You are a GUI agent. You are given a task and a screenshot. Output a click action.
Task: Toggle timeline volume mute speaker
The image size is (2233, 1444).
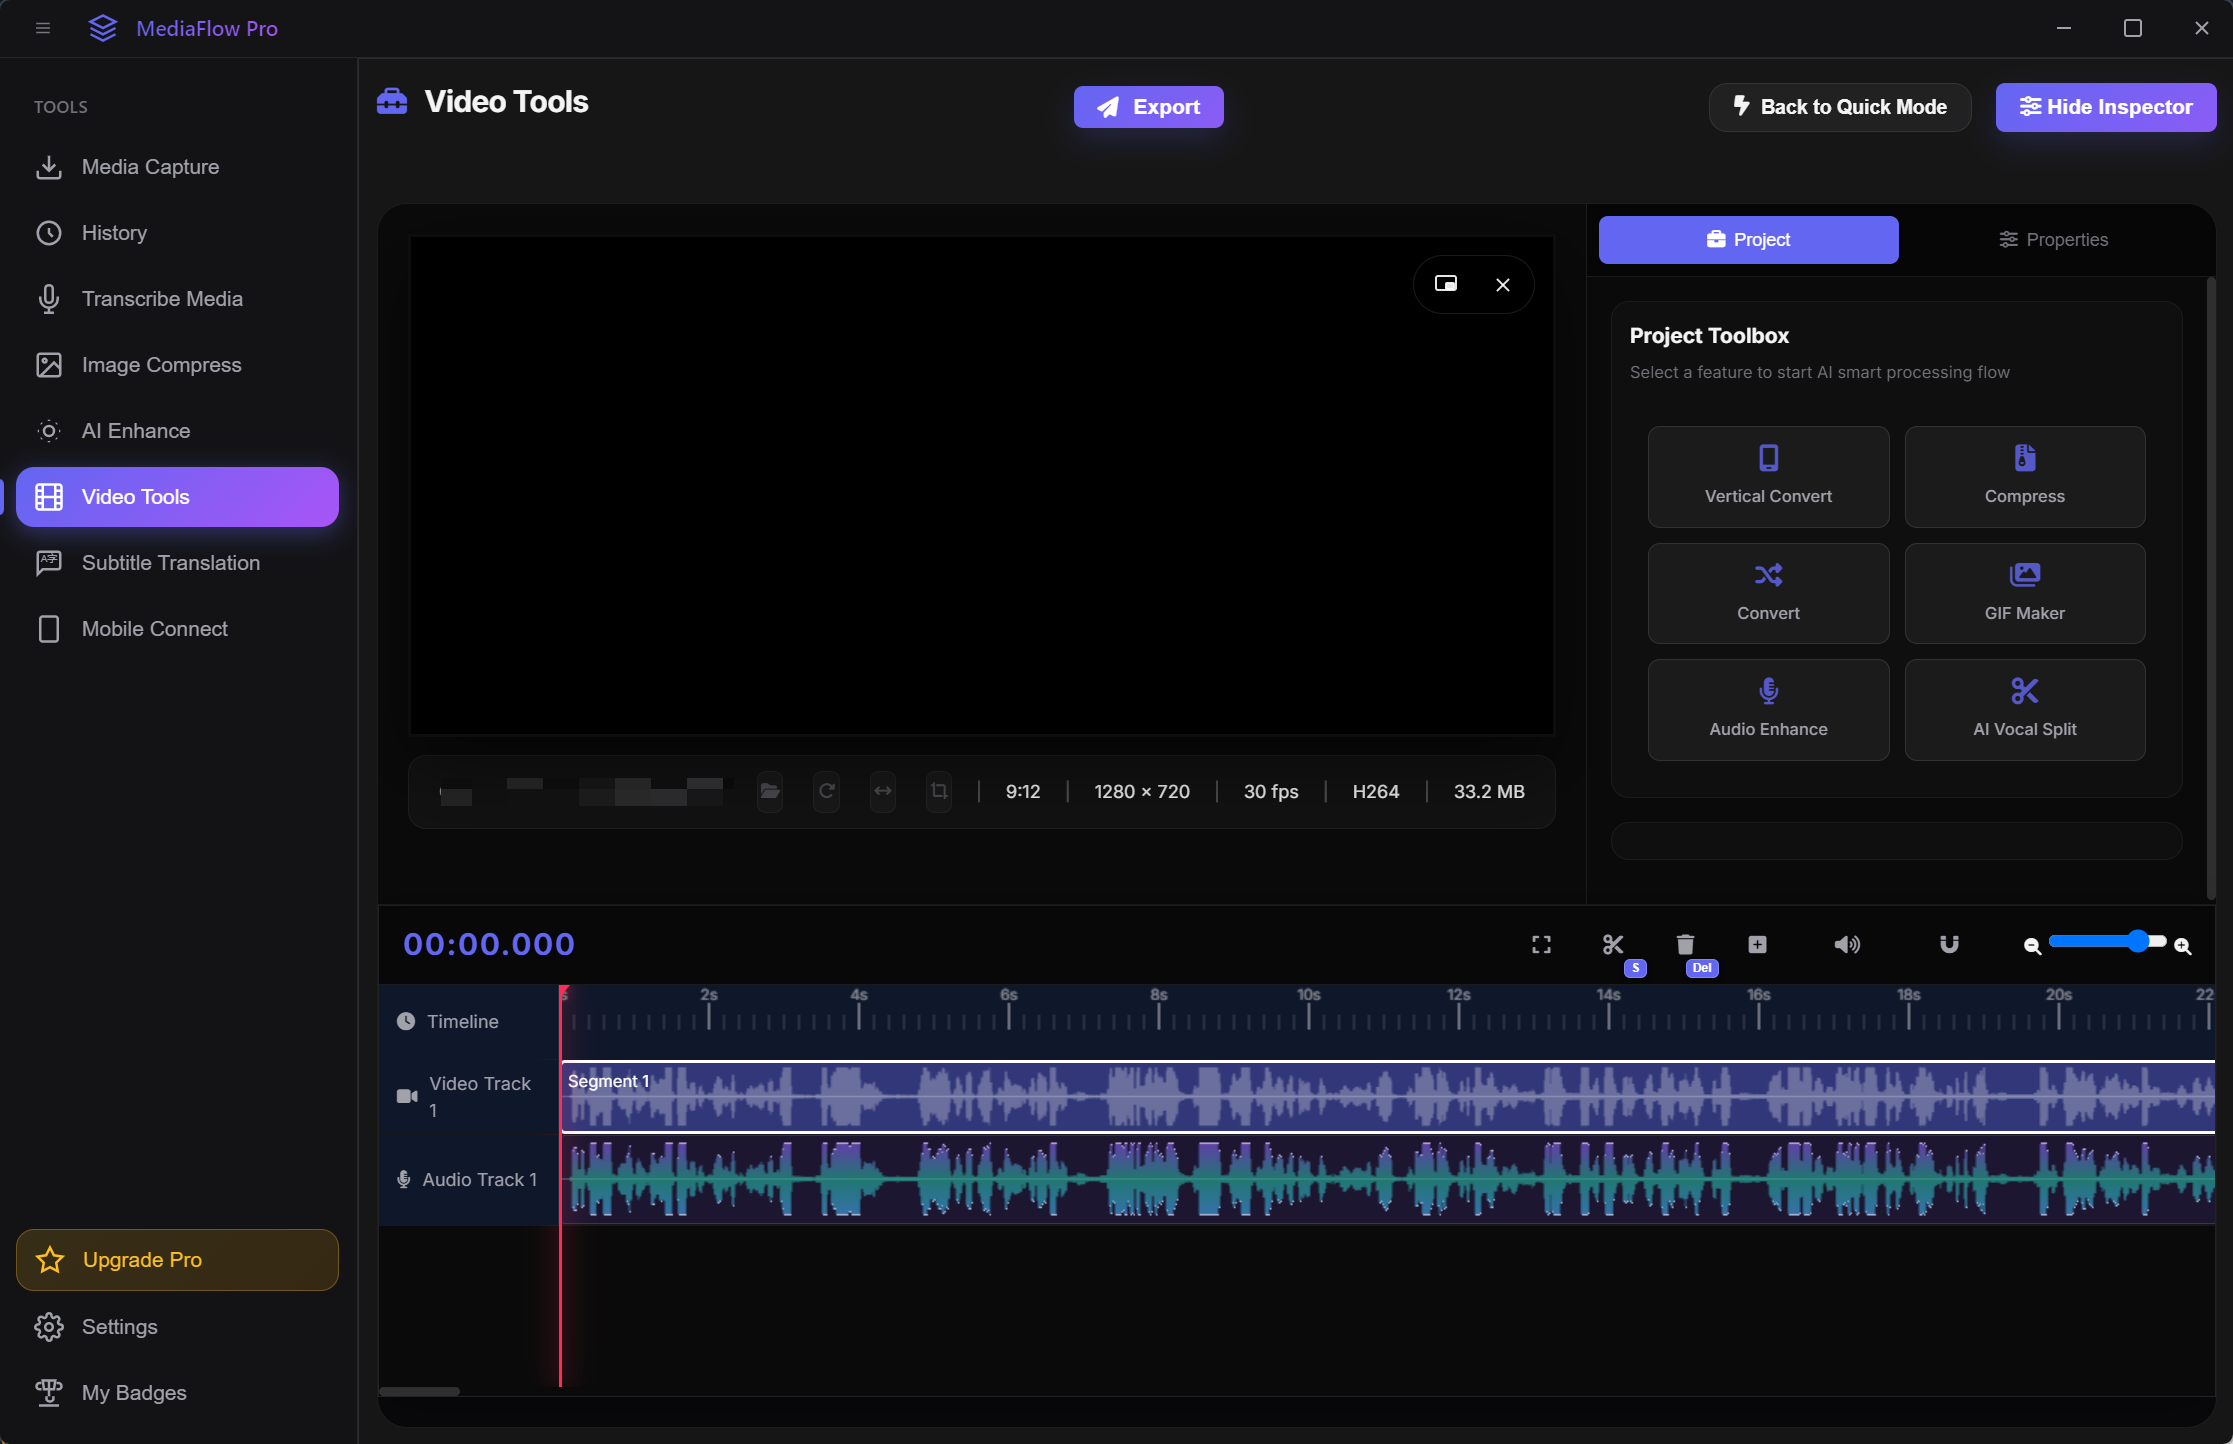[x=1846, y=944]
